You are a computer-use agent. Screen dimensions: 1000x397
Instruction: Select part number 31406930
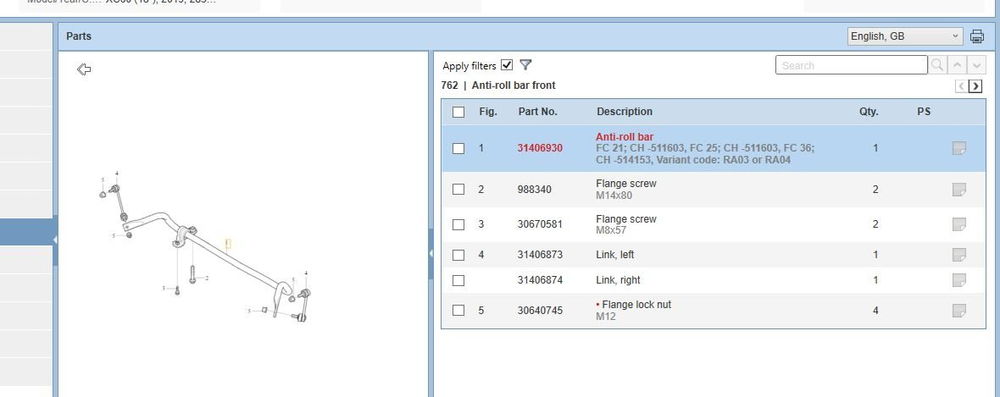(540, 148)
